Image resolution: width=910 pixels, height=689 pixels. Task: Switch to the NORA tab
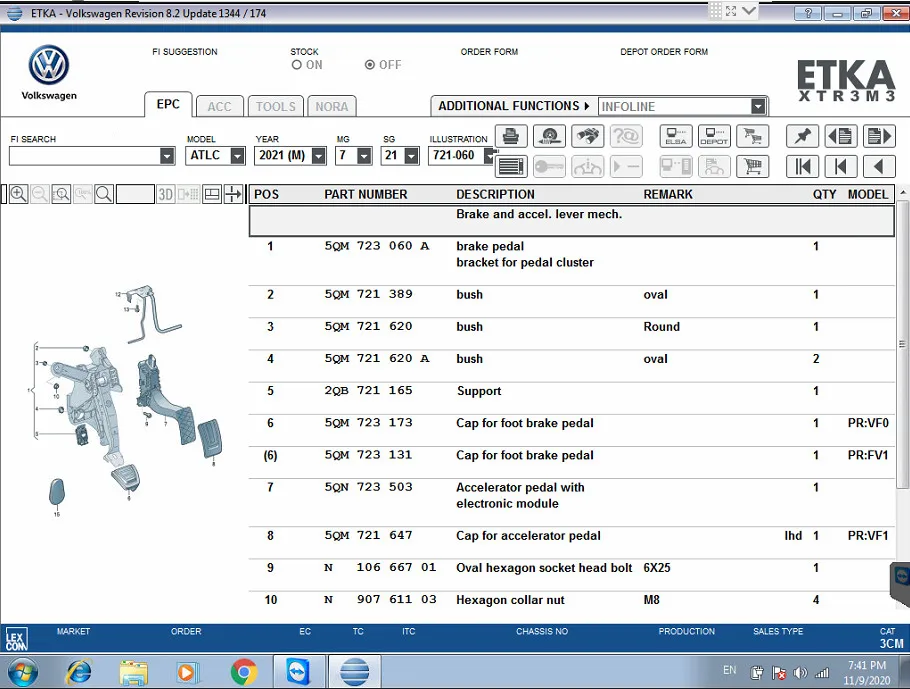click(332, 106)
